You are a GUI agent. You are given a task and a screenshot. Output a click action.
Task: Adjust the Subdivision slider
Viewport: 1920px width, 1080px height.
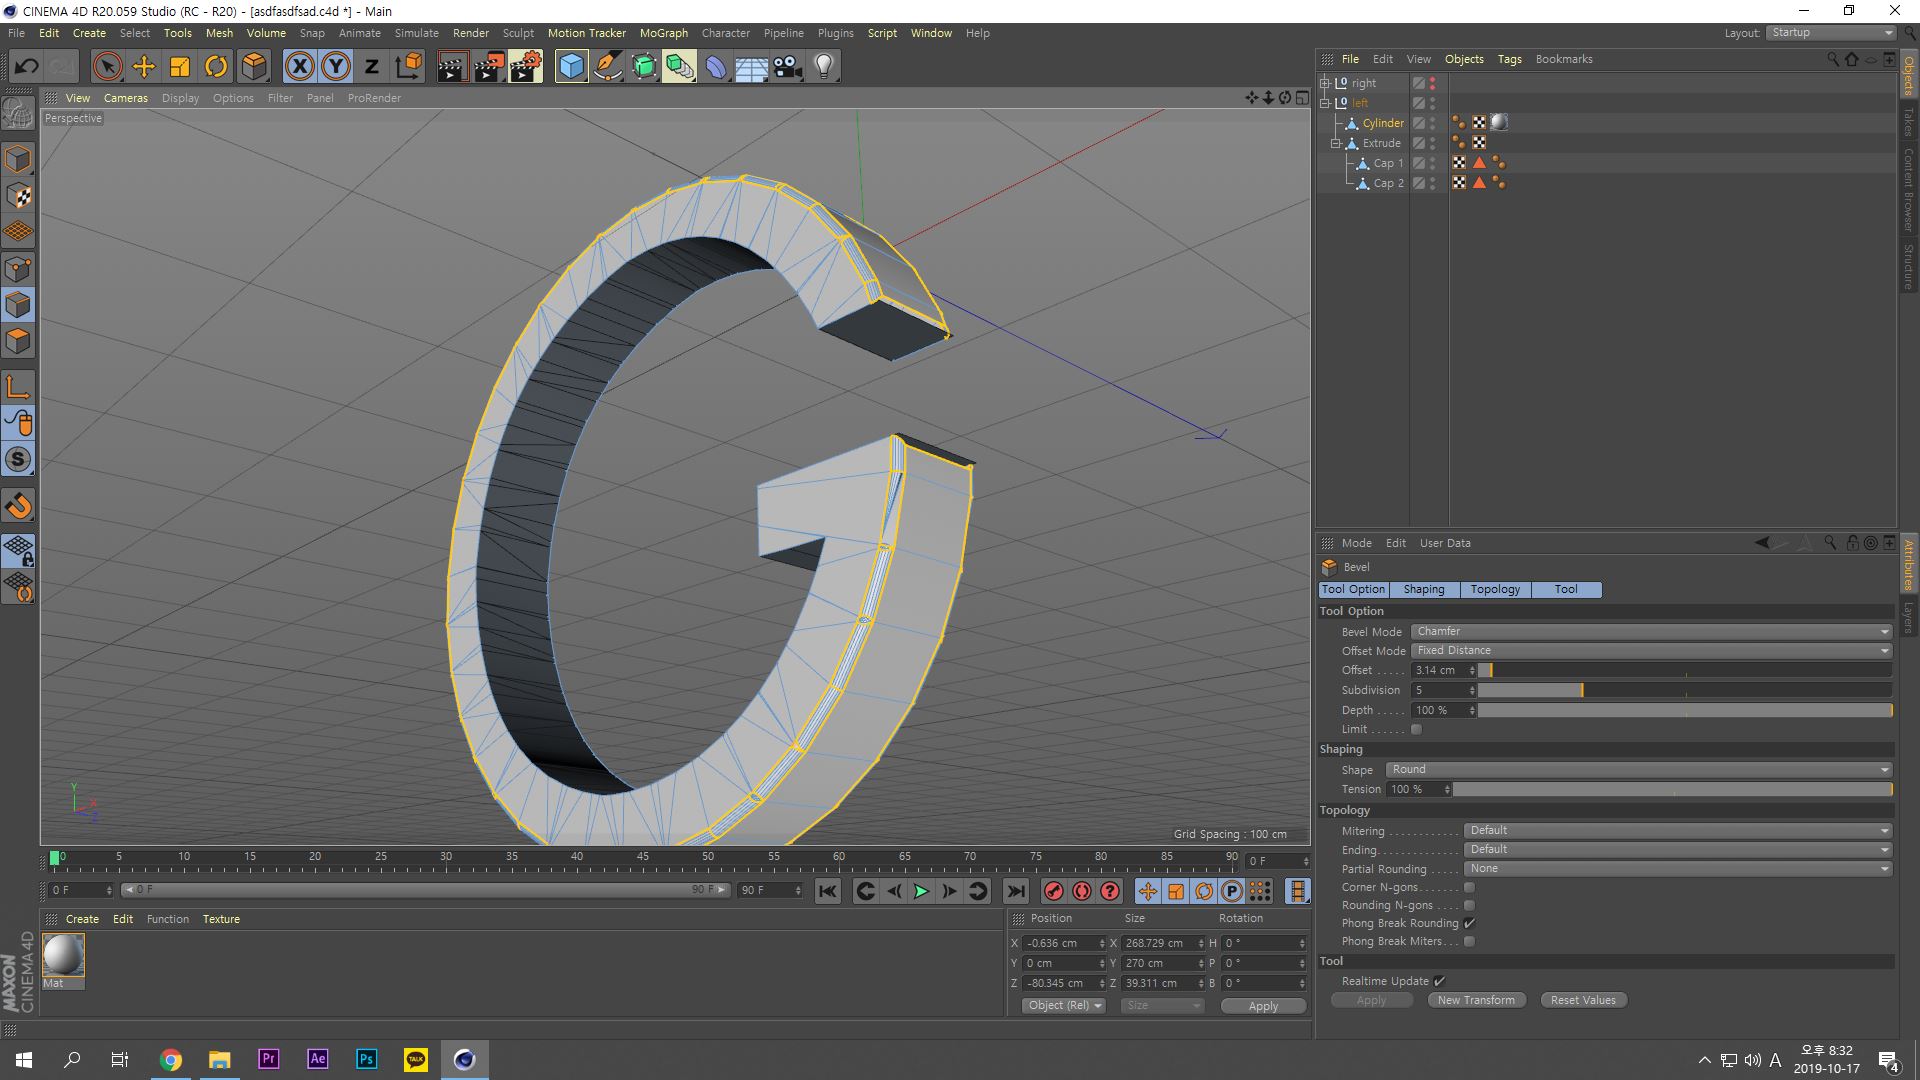(x=1581, y=691)
